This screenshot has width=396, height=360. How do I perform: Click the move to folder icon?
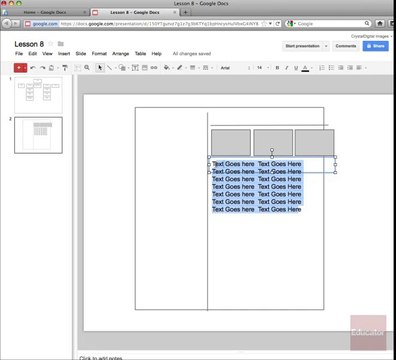coord(61,44)
